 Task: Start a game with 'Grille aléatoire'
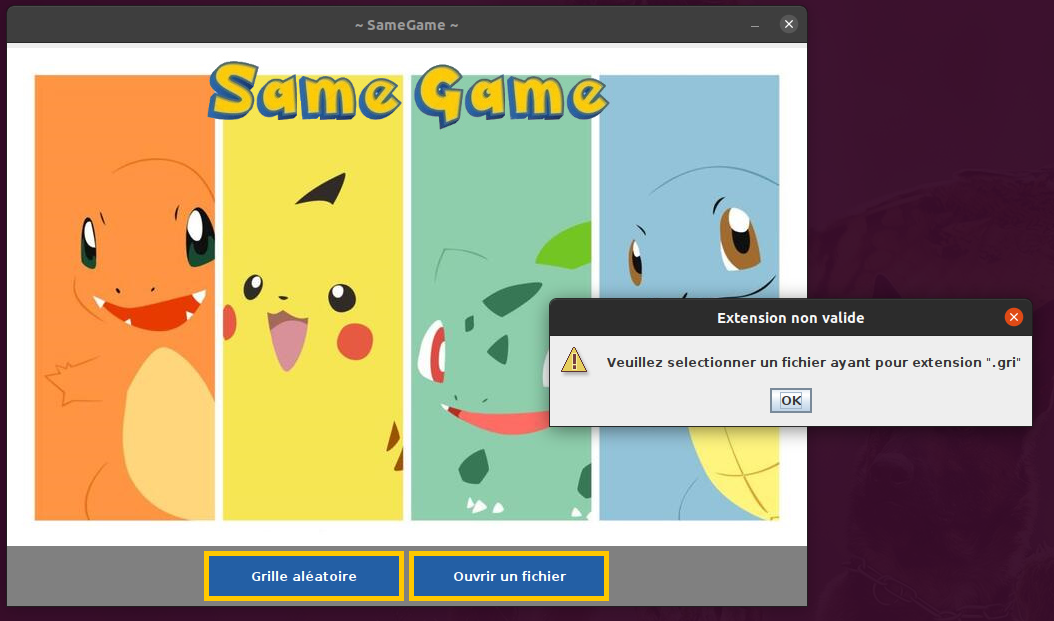coord(304,576)
